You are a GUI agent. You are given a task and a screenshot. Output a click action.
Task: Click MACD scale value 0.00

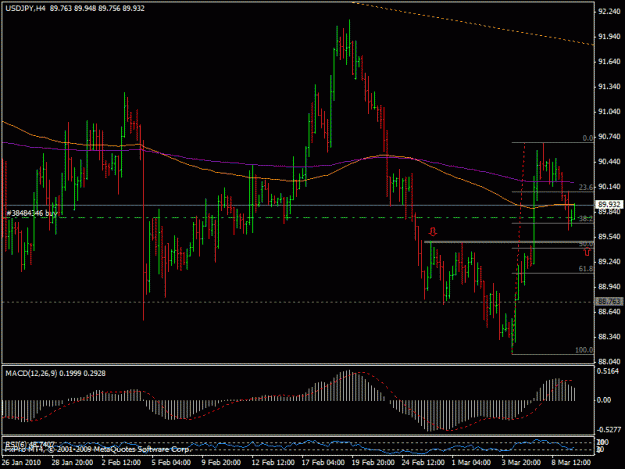[604, 400]
